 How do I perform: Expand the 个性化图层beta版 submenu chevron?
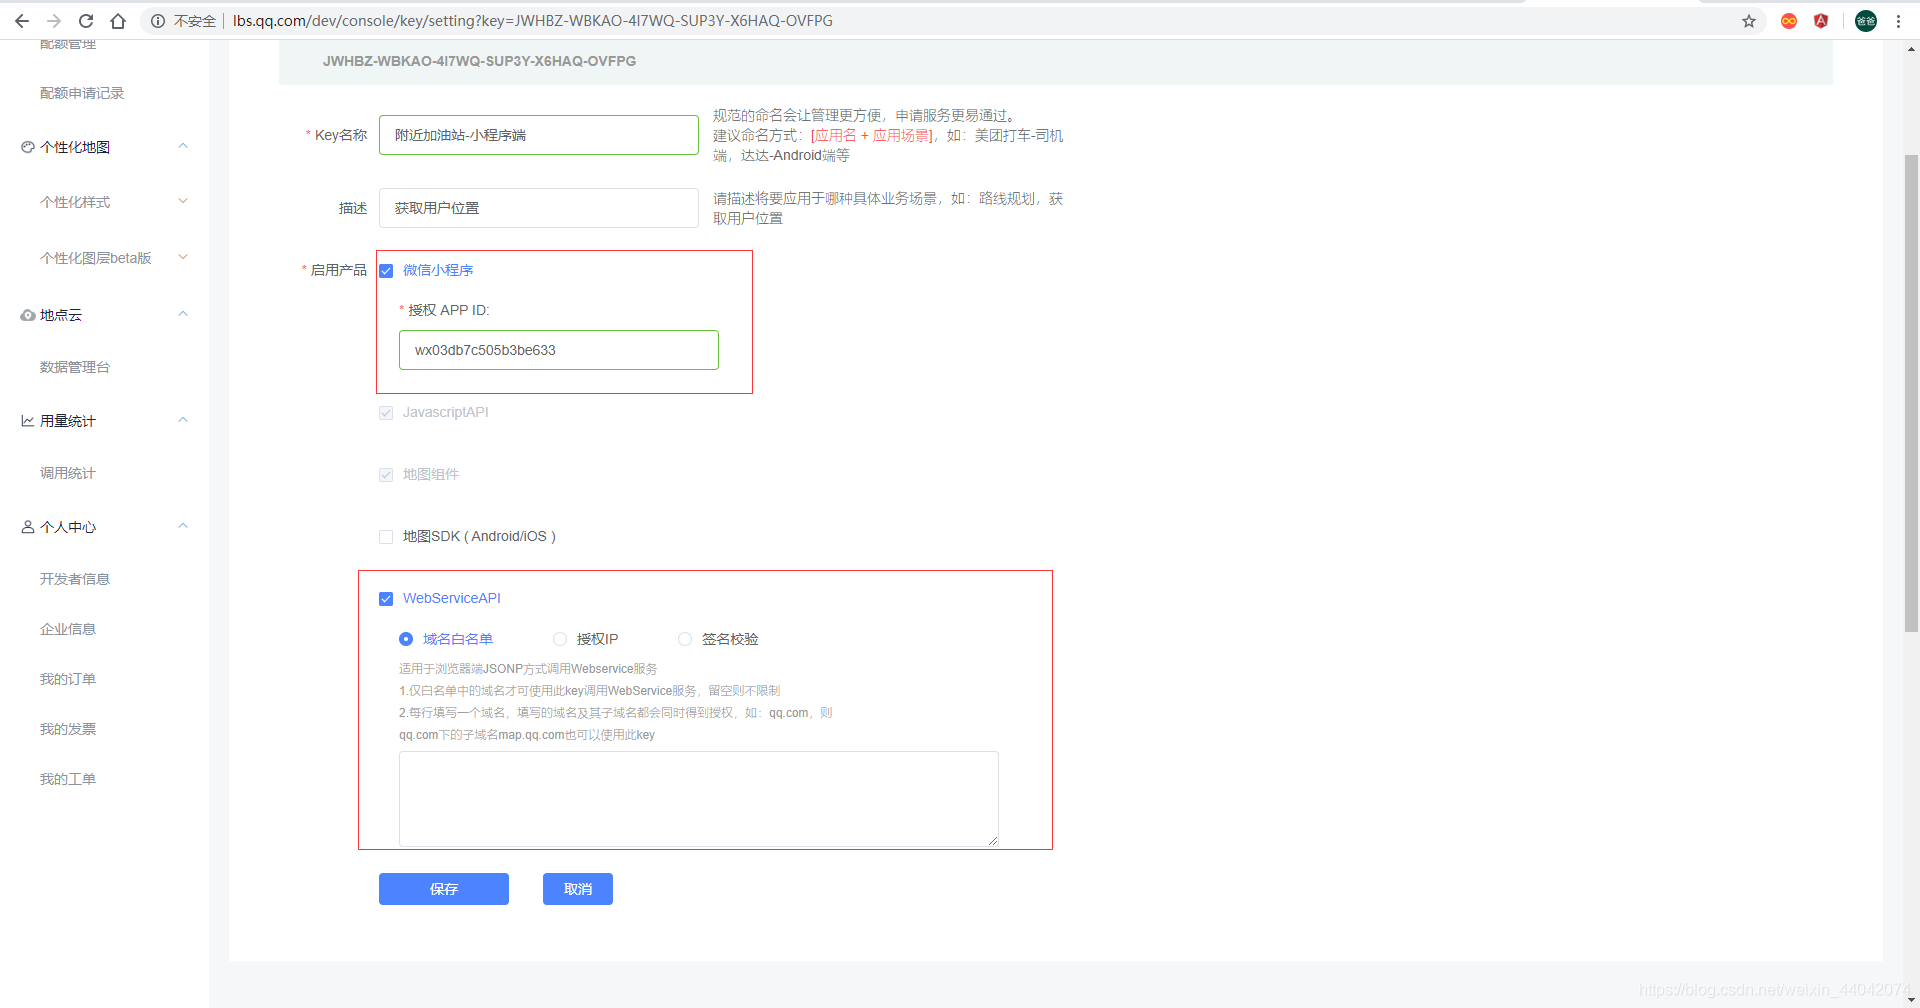coord(183,257)
